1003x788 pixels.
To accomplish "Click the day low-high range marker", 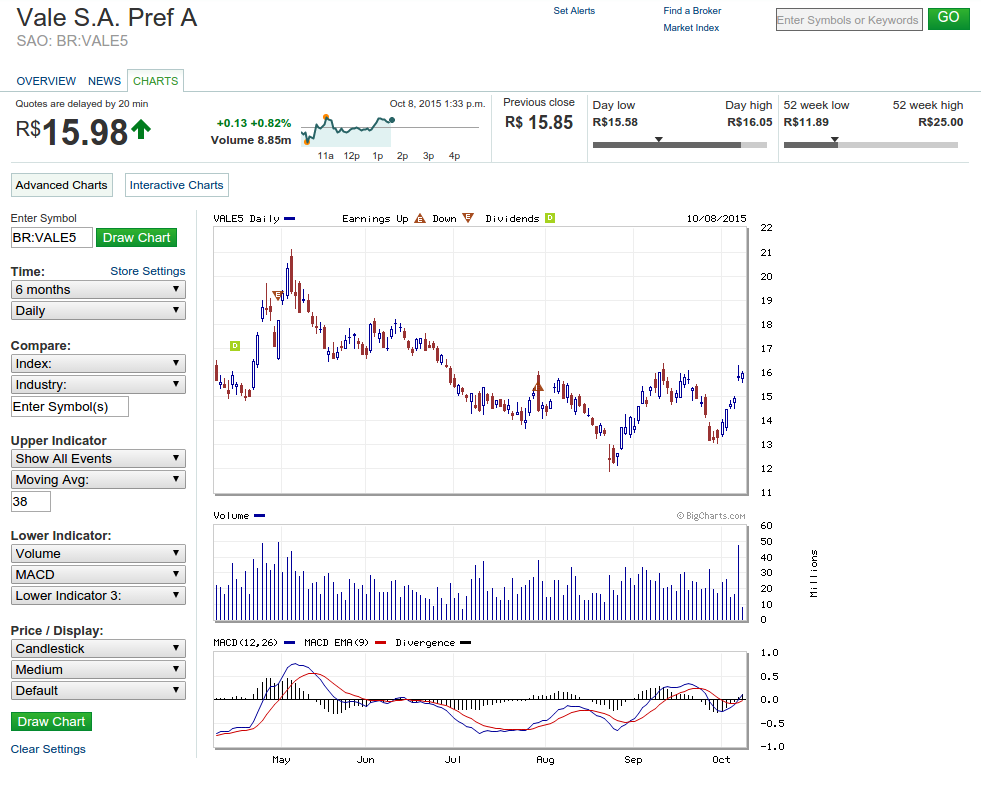I will pos(659,141).
